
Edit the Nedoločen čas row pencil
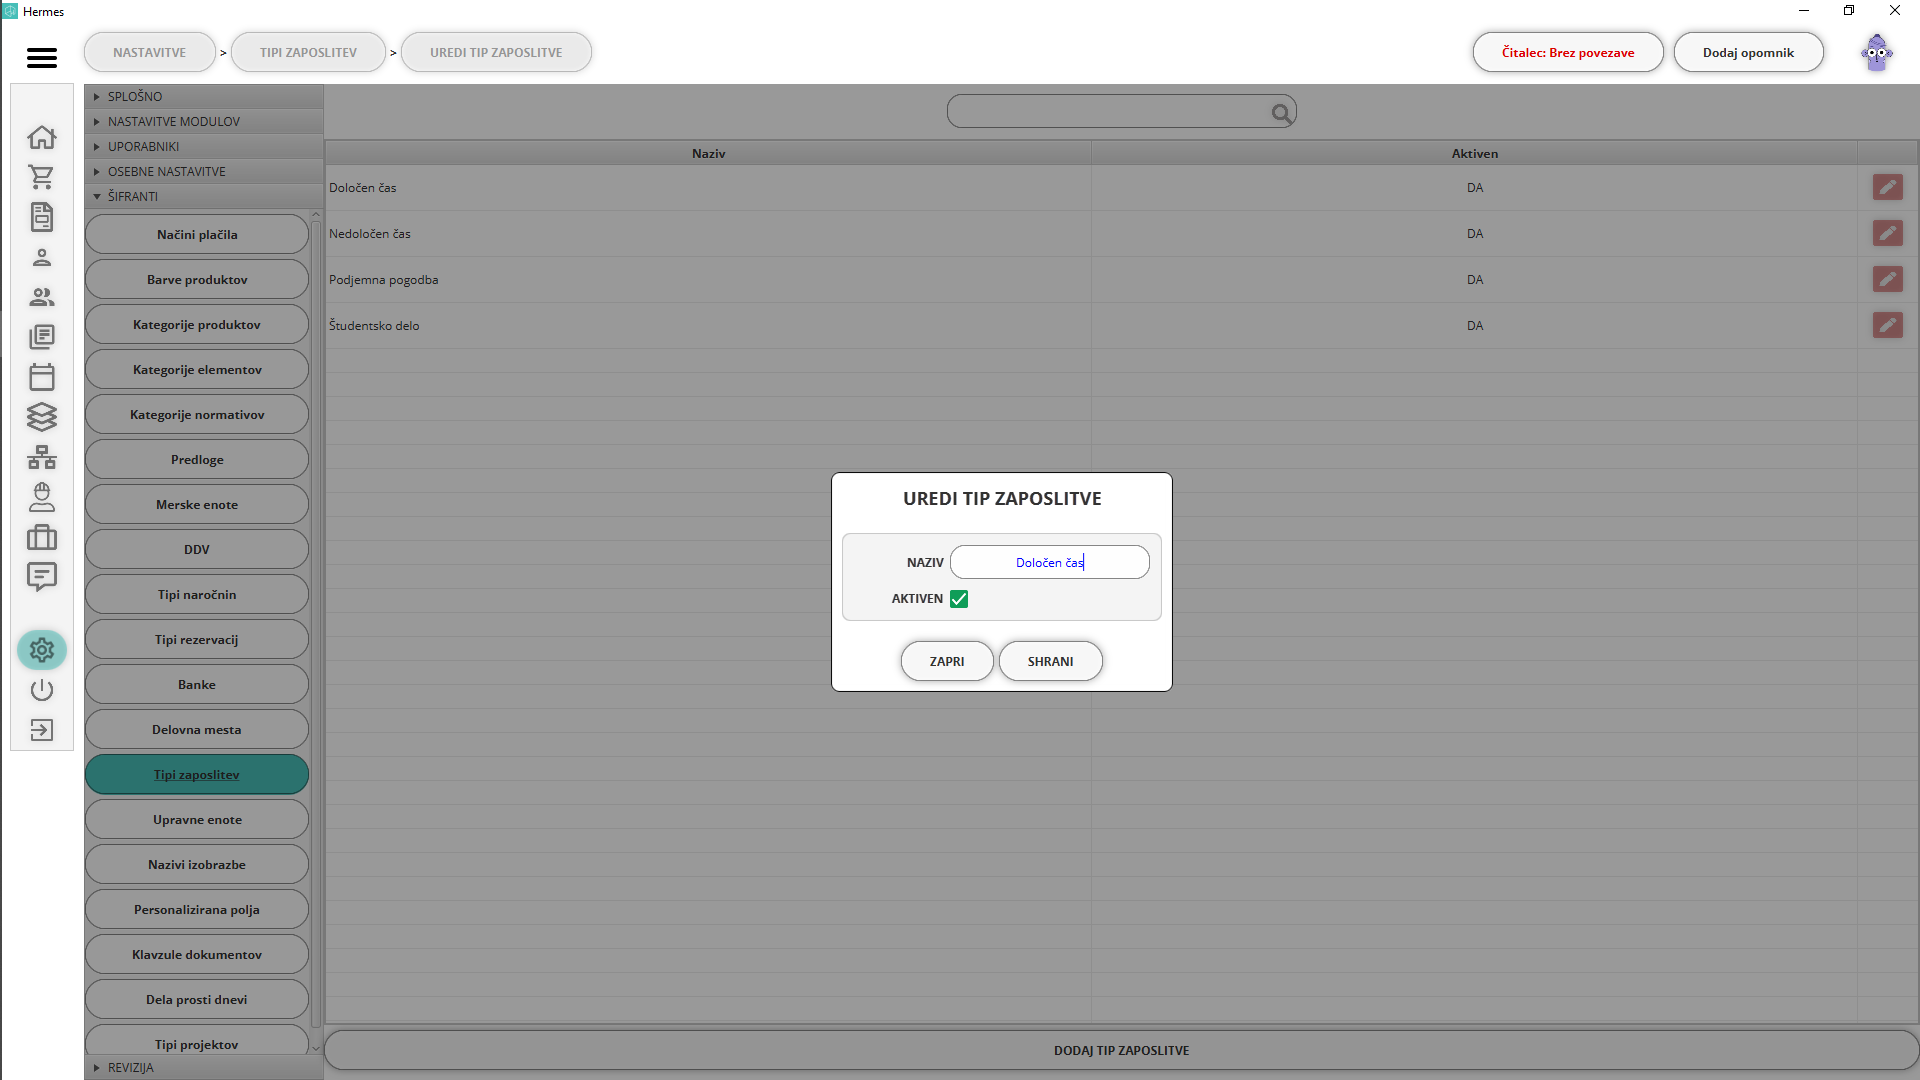pos(1887,233)
